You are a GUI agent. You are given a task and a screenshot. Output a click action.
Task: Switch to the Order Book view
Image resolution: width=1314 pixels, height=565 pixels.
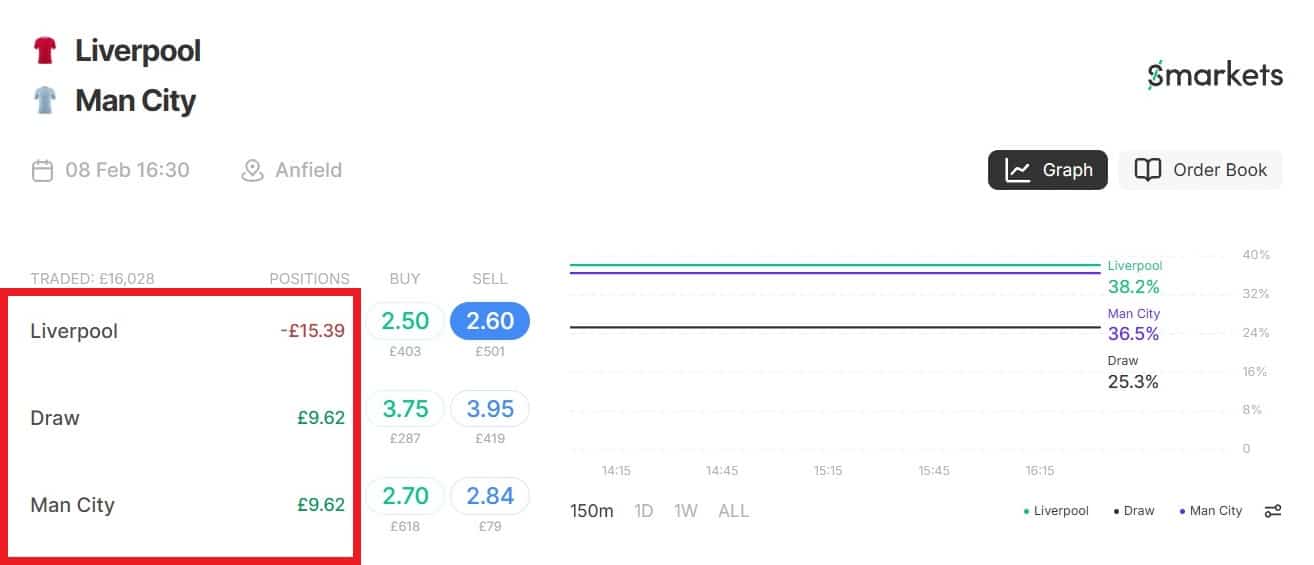(1200, 170)
